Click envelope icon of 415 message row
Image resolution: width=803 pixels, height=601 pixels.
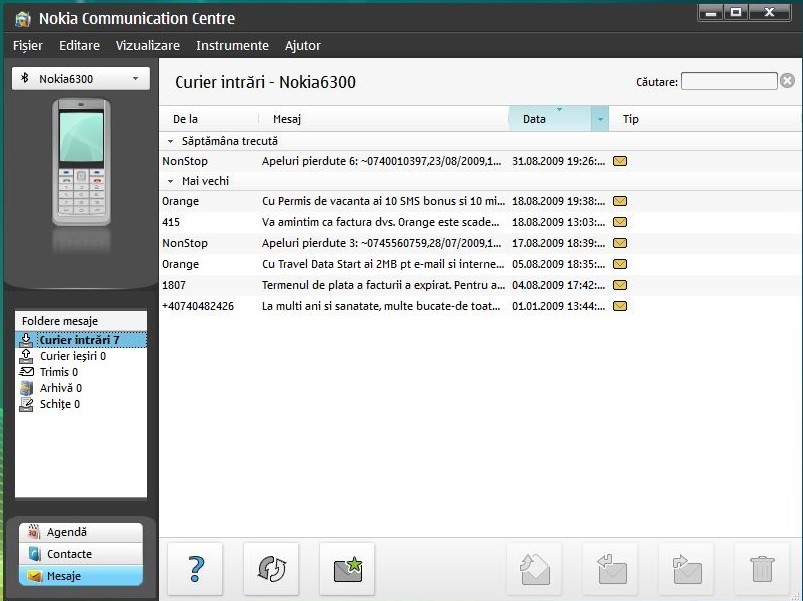tap(620, 222)
